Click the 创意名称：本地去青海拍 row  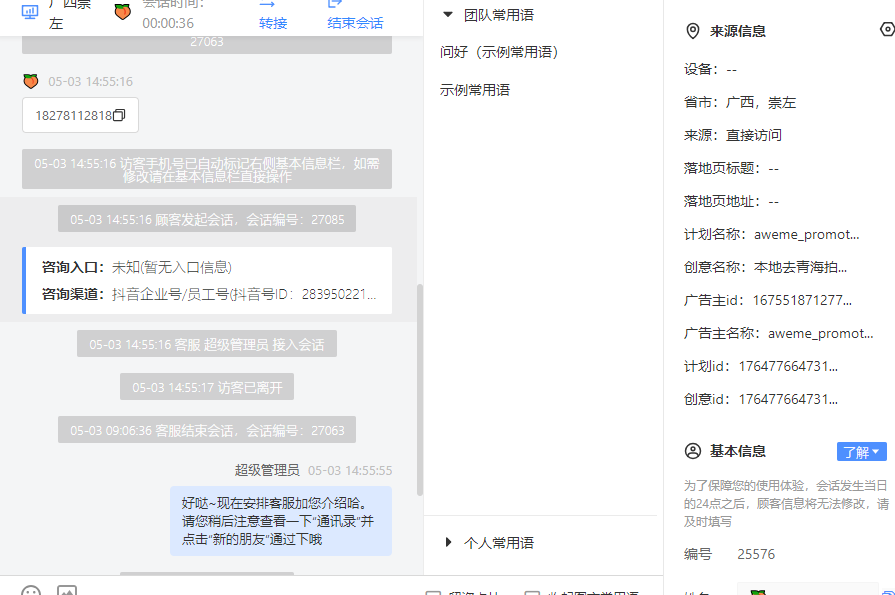pos(765,267)
